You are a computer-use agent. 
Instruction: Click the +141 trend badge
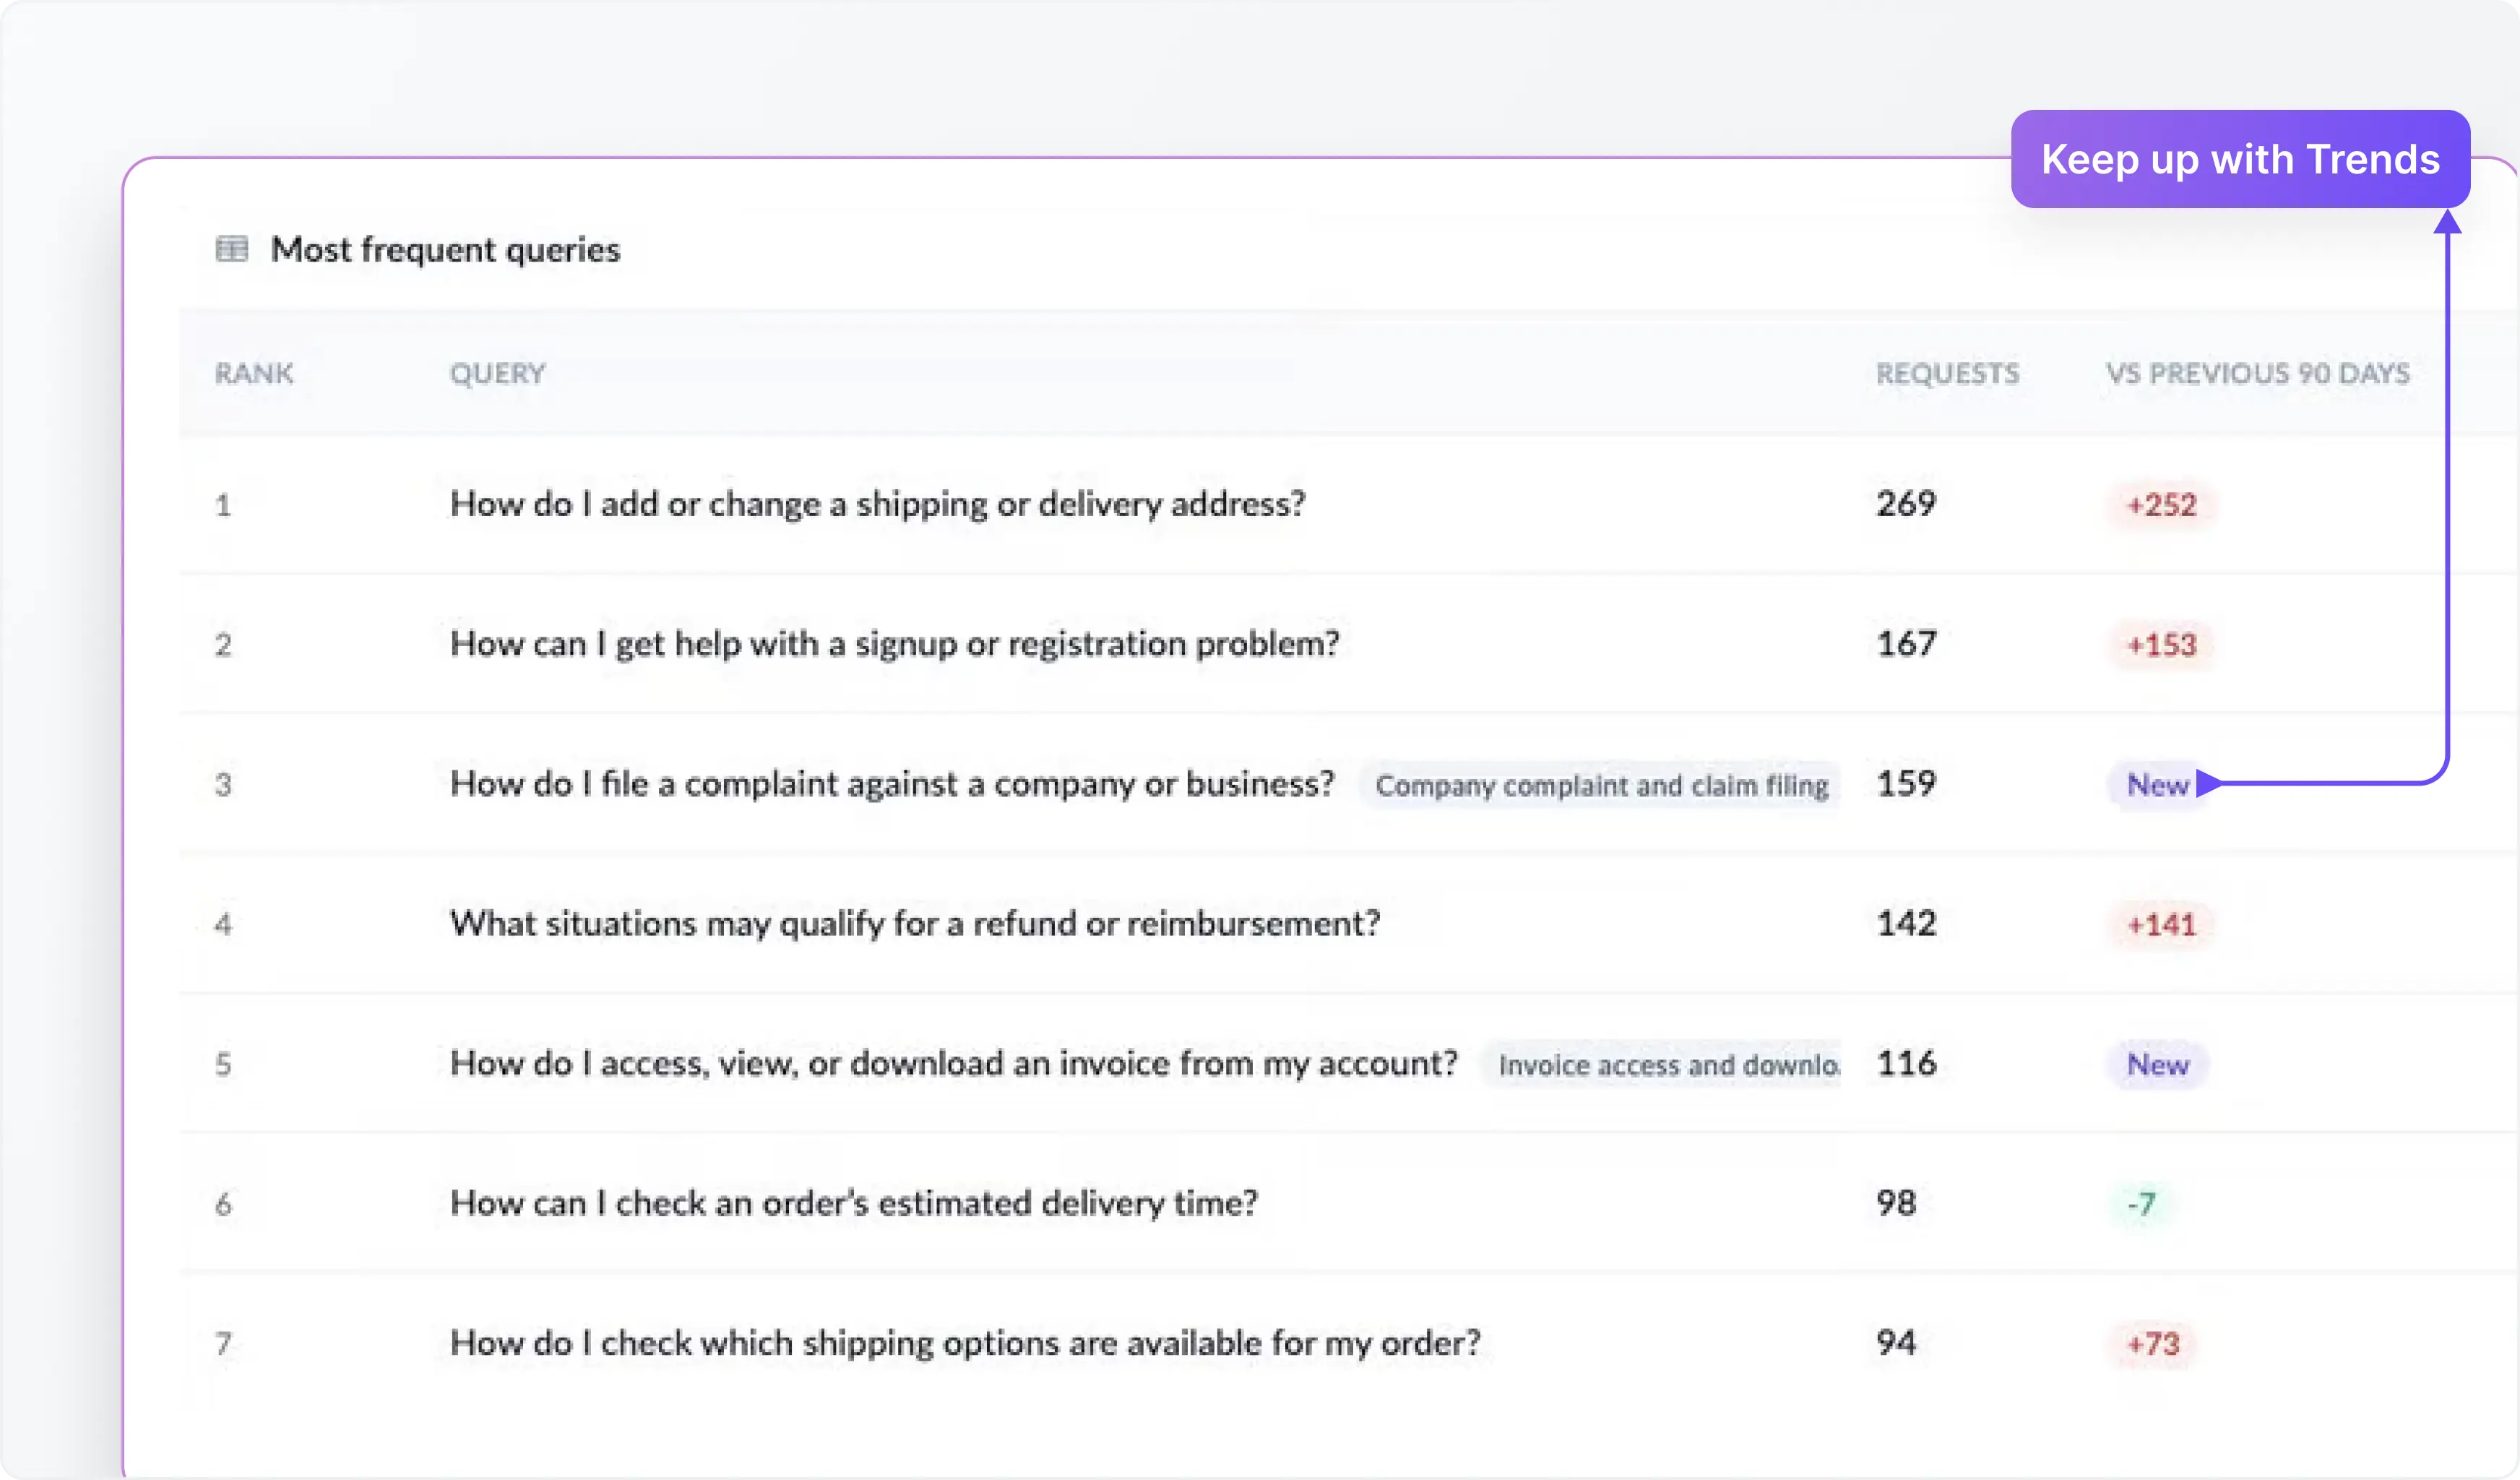point(2161,924)
